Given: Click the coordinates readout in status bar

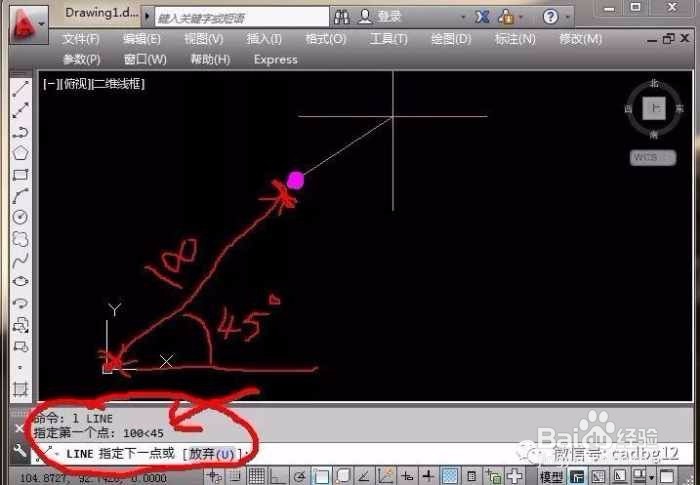Looking at the screenshot, I should [x=93, y=478].
